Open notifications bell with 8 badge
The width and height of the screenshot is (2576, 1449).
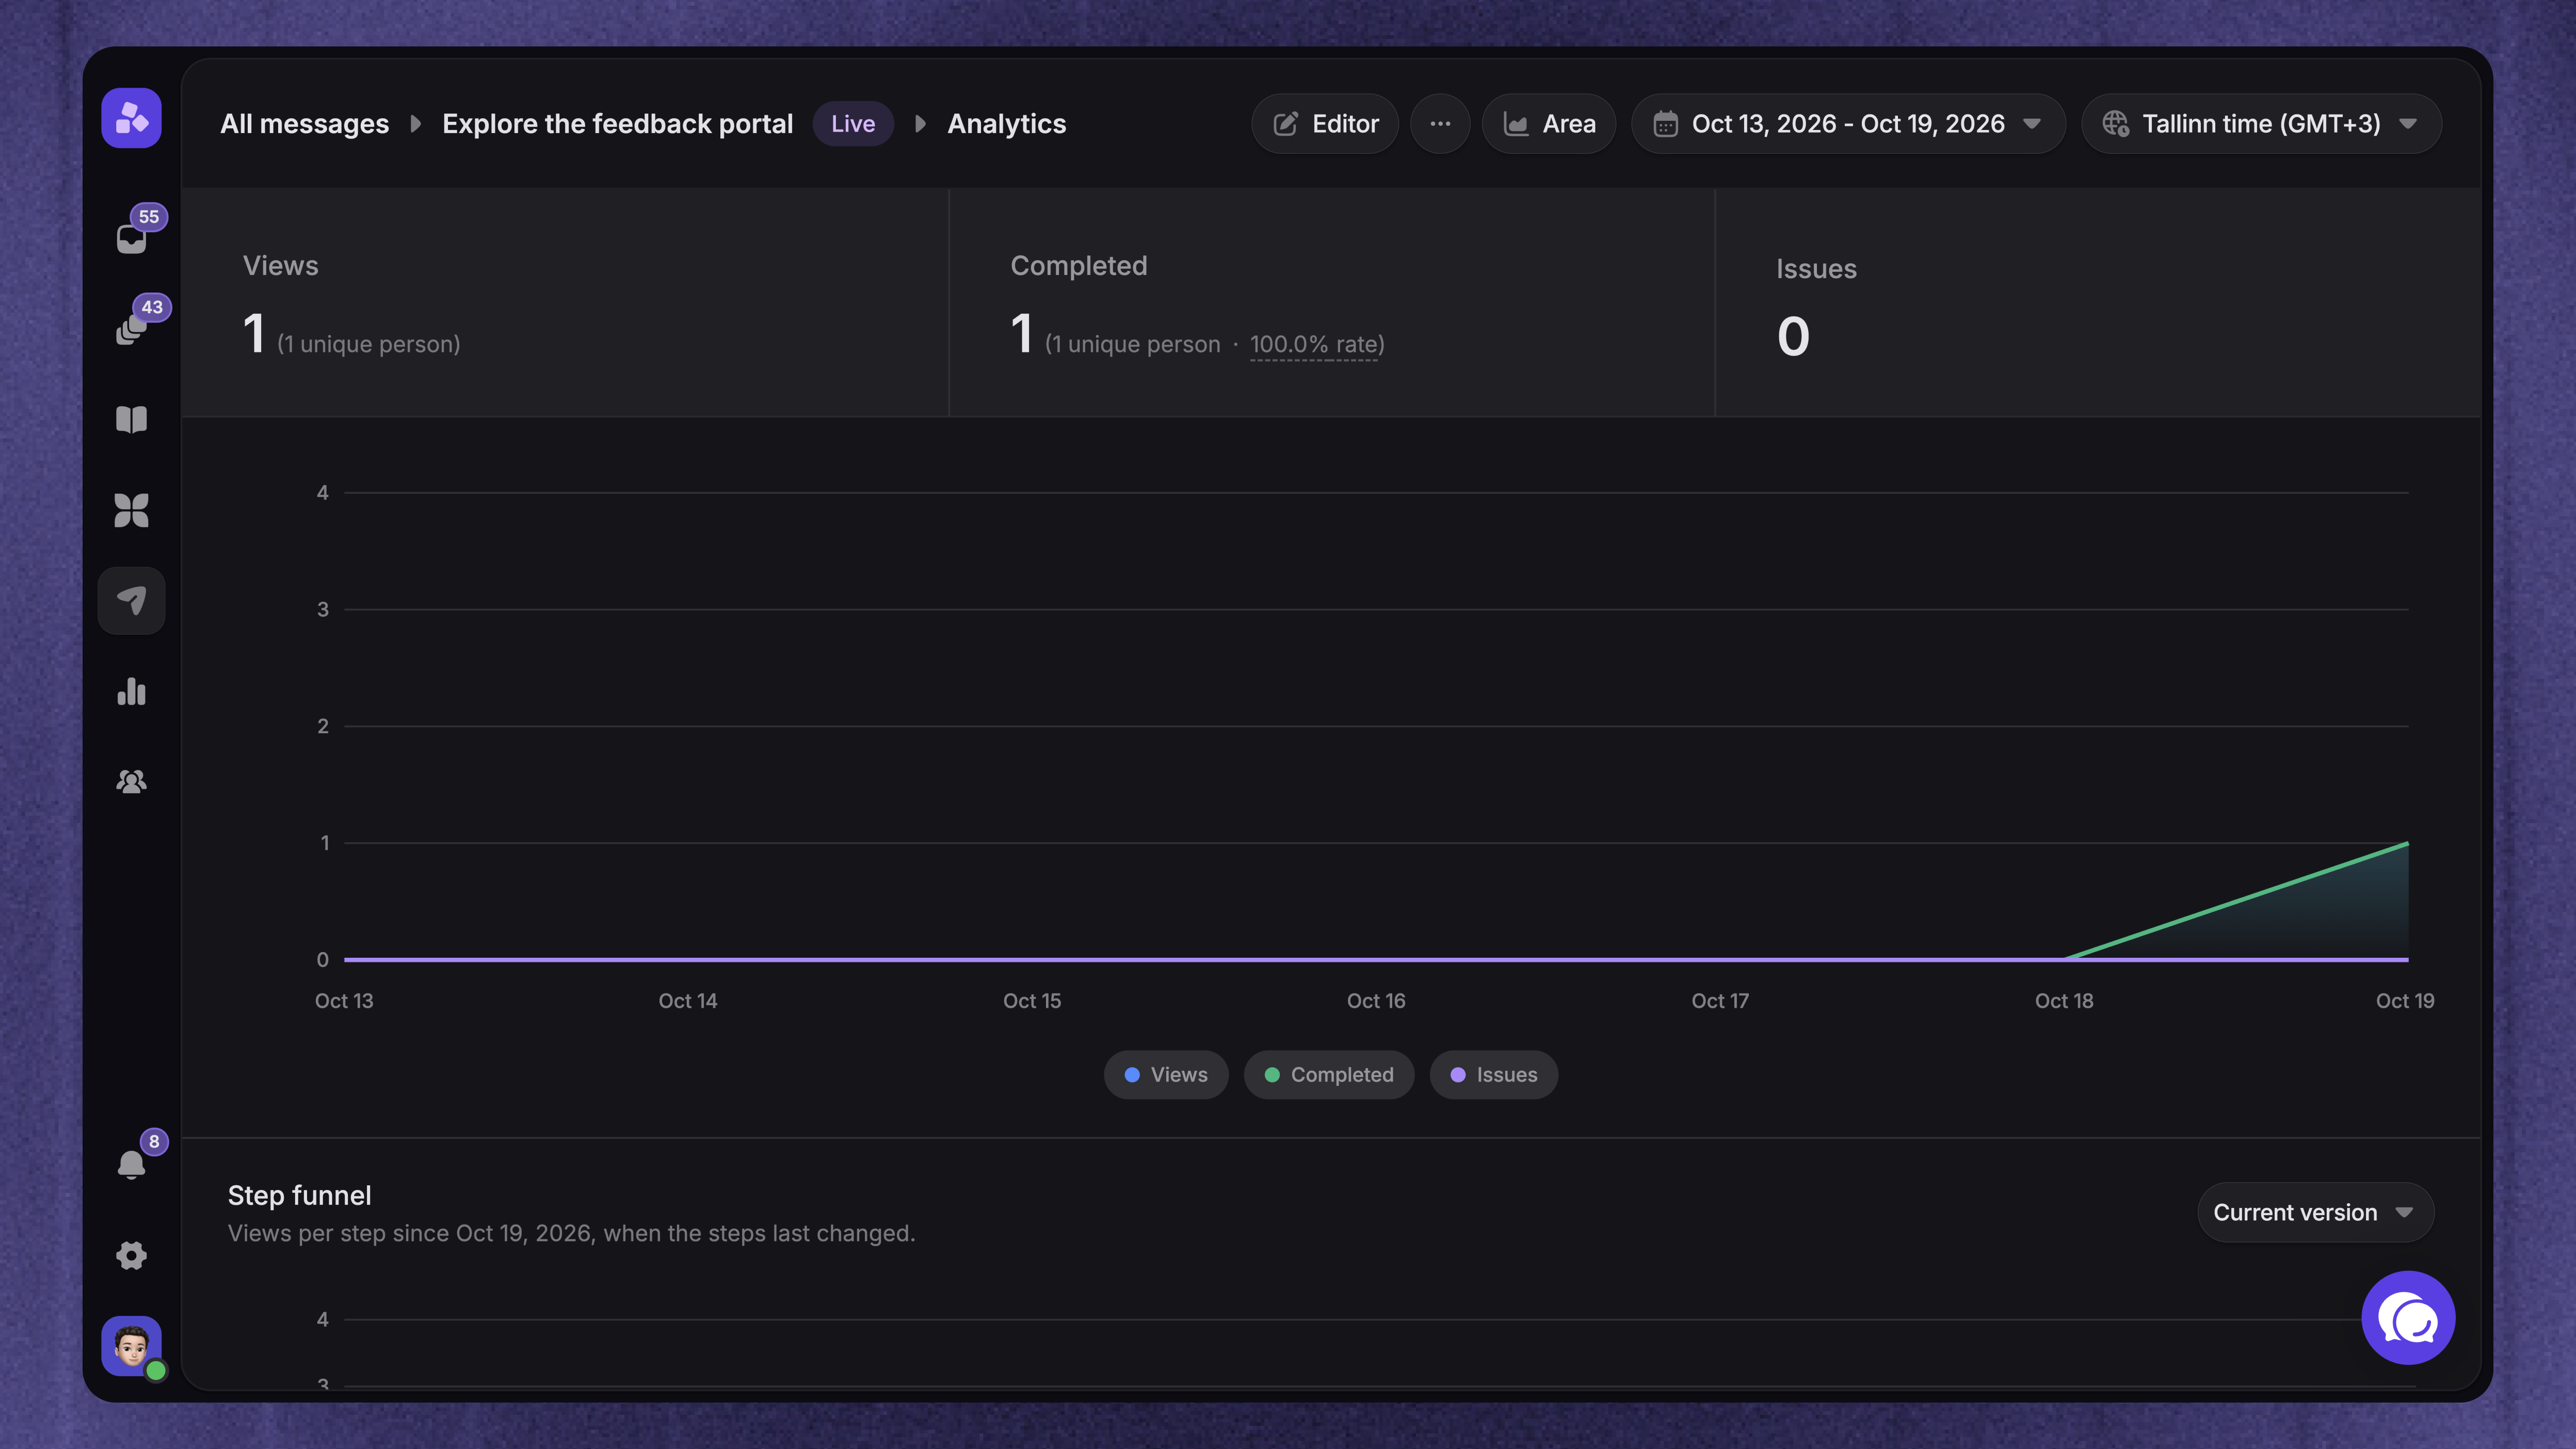point(131,1164)
